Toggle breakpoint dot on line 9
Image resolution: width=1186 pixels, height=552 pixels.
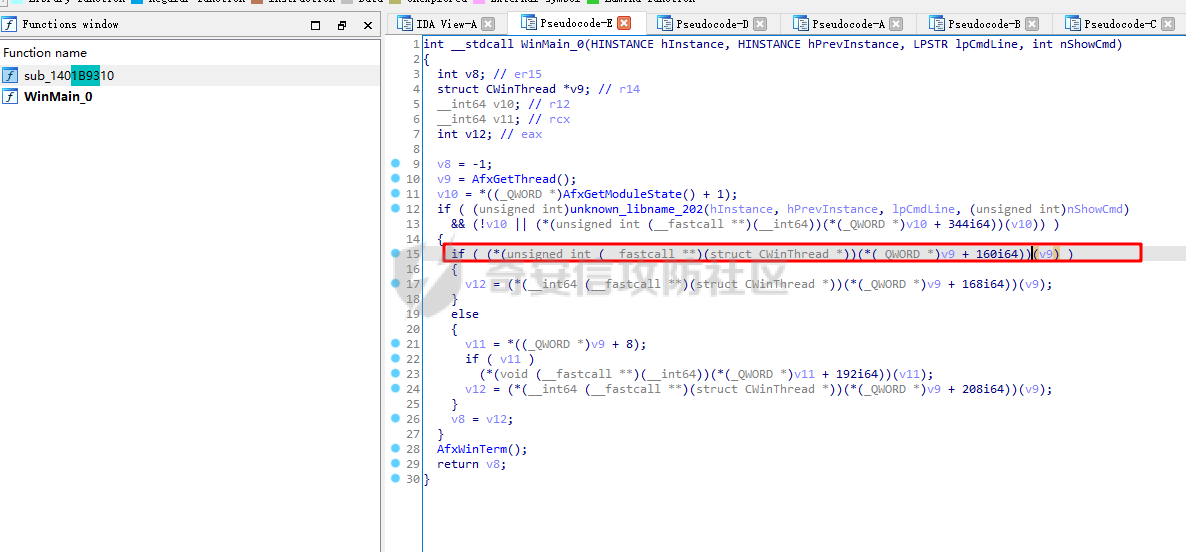(x=395, y=164)
